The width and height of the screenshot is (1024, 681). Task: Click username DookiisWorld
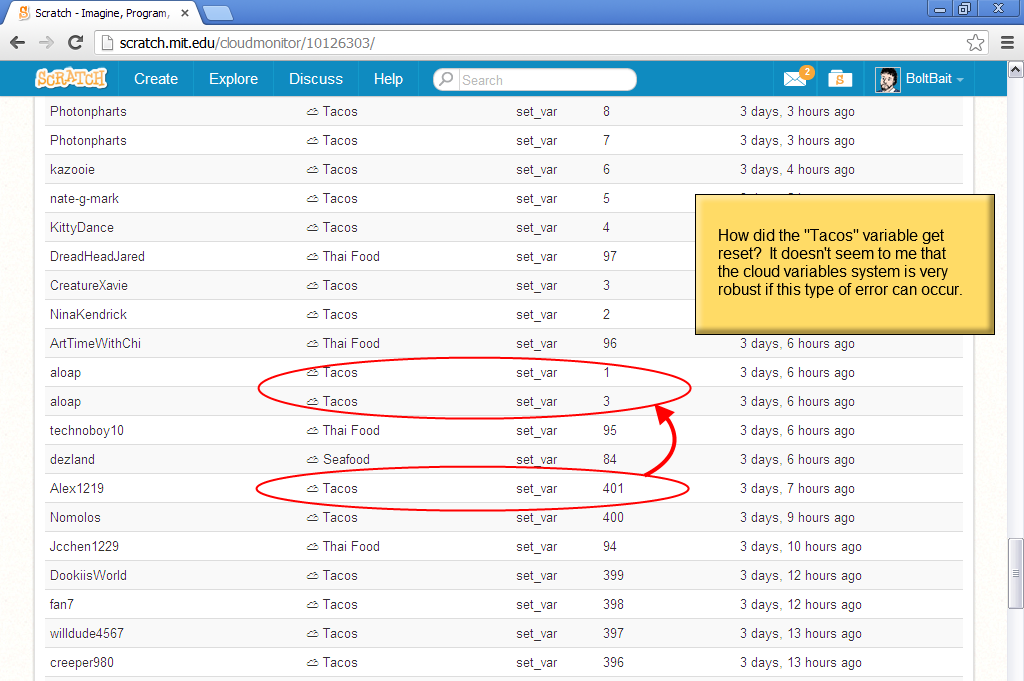pos(88,576)
